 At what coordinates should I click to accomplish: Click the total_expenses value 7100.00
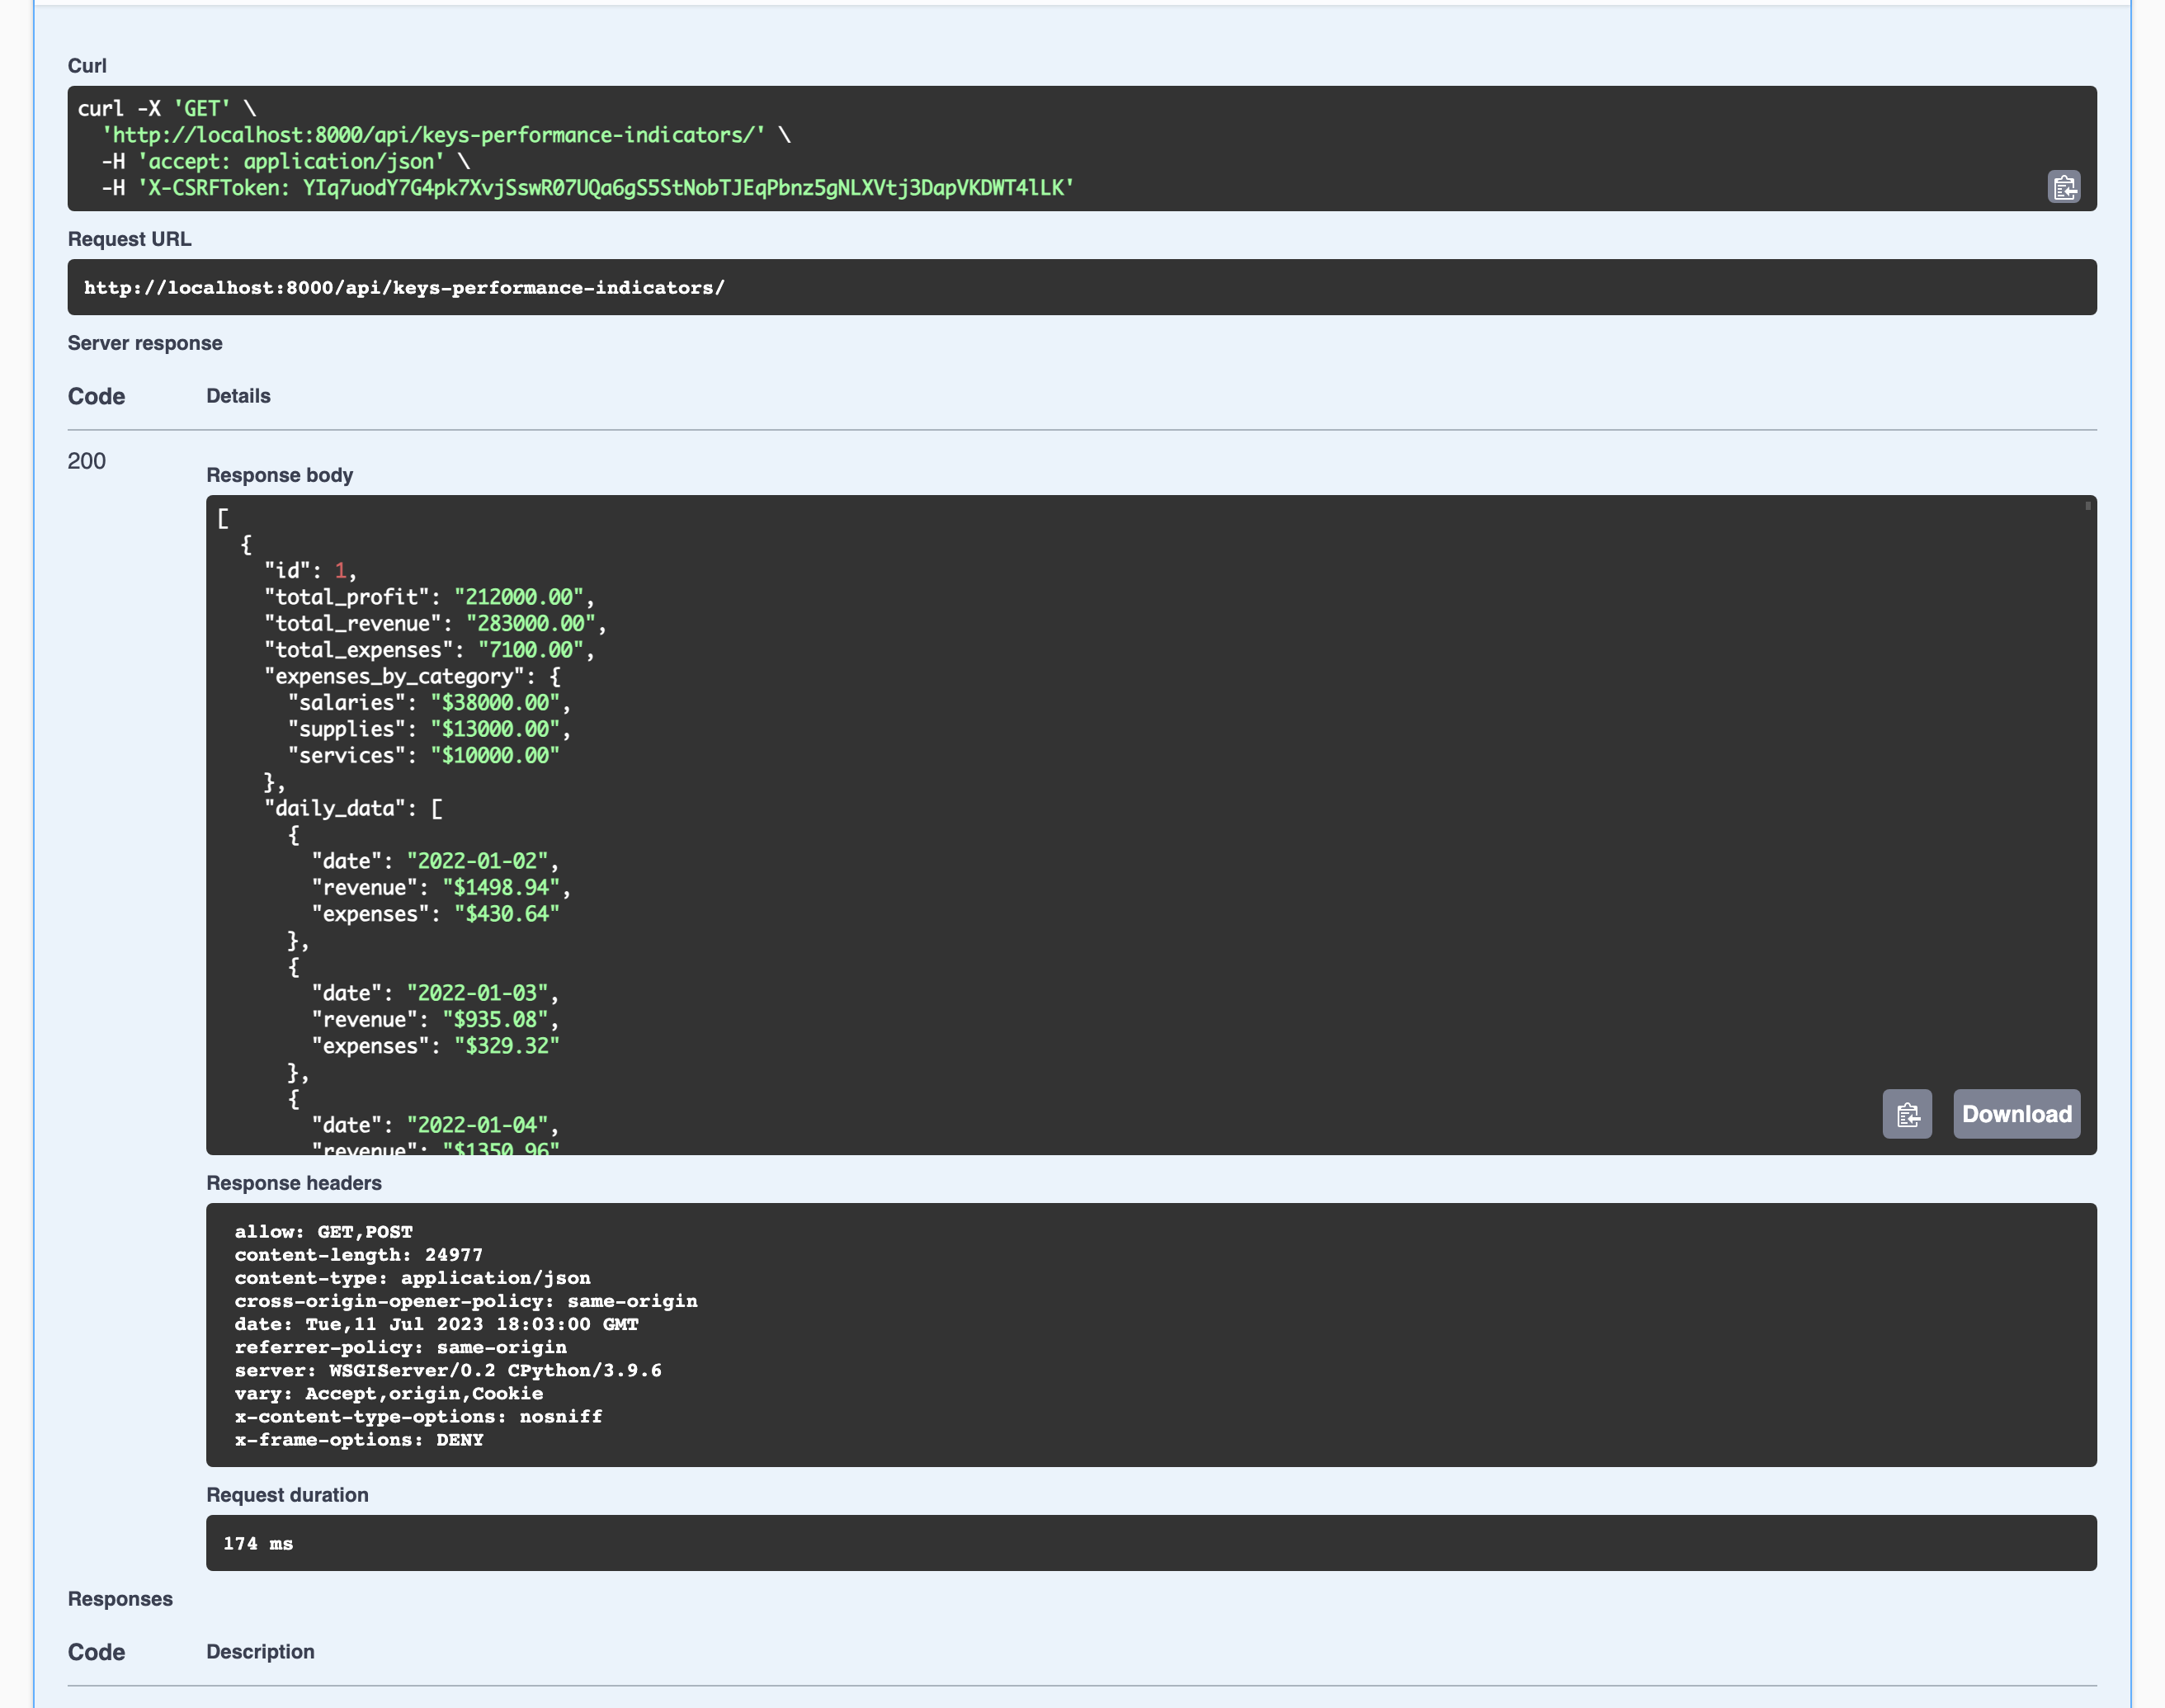(x=530, y=650)
